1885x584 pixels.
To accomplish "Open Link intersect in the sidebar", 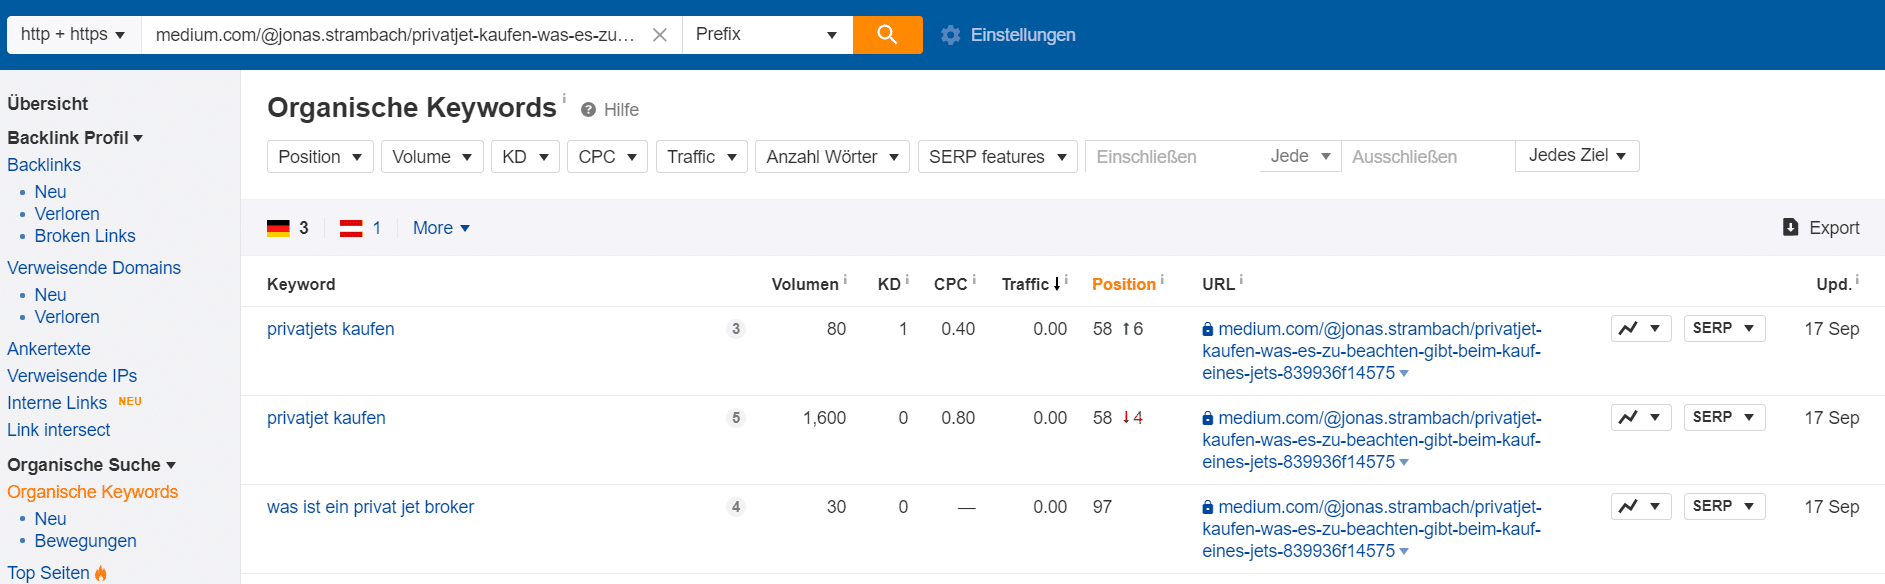I will [x=59, y=430].
